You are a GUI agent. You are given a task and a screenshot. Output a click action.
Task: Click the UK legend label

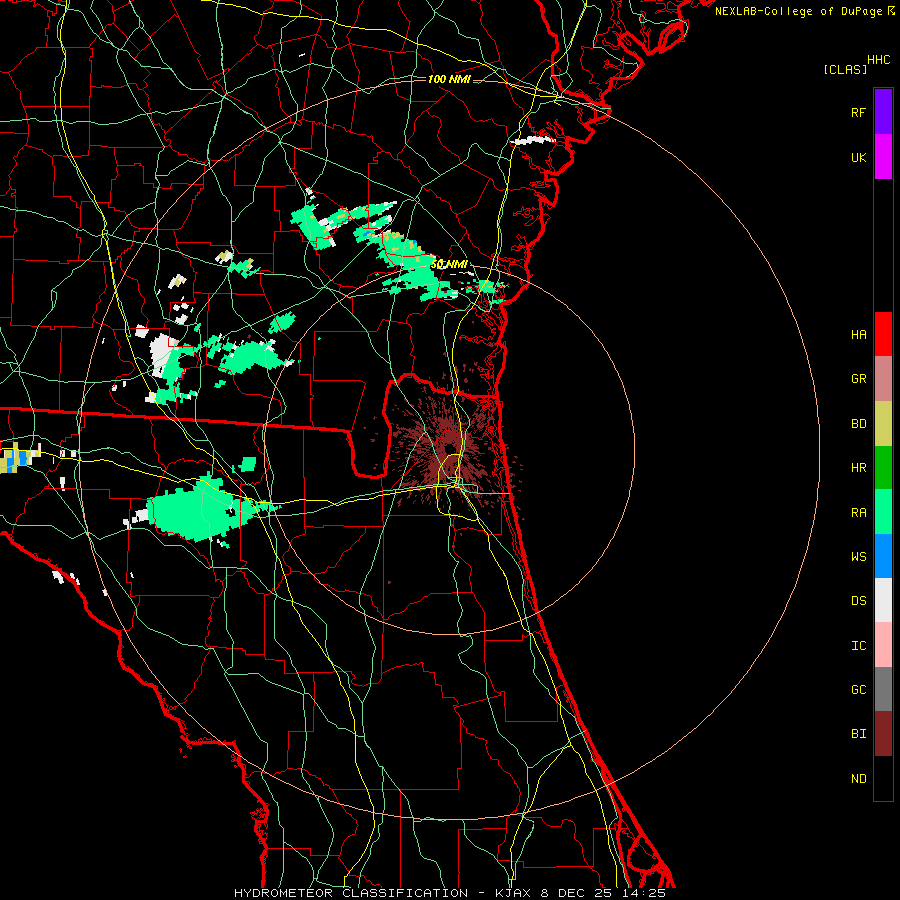coord(858,157)
